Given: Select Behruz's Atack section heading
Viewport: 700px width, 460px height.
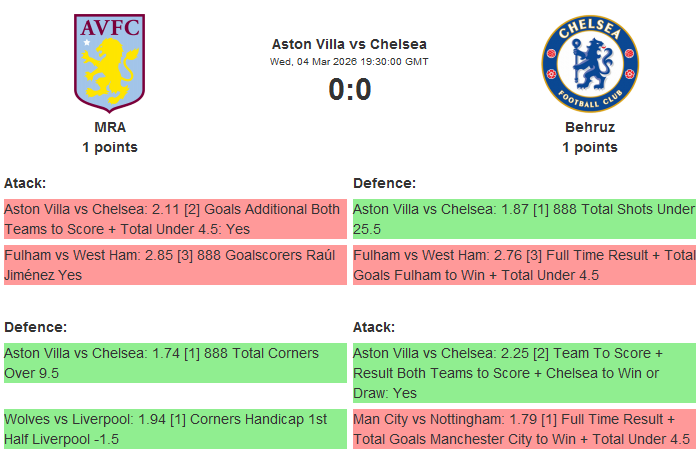Looking at the screenshot, I should pos(374,327).
